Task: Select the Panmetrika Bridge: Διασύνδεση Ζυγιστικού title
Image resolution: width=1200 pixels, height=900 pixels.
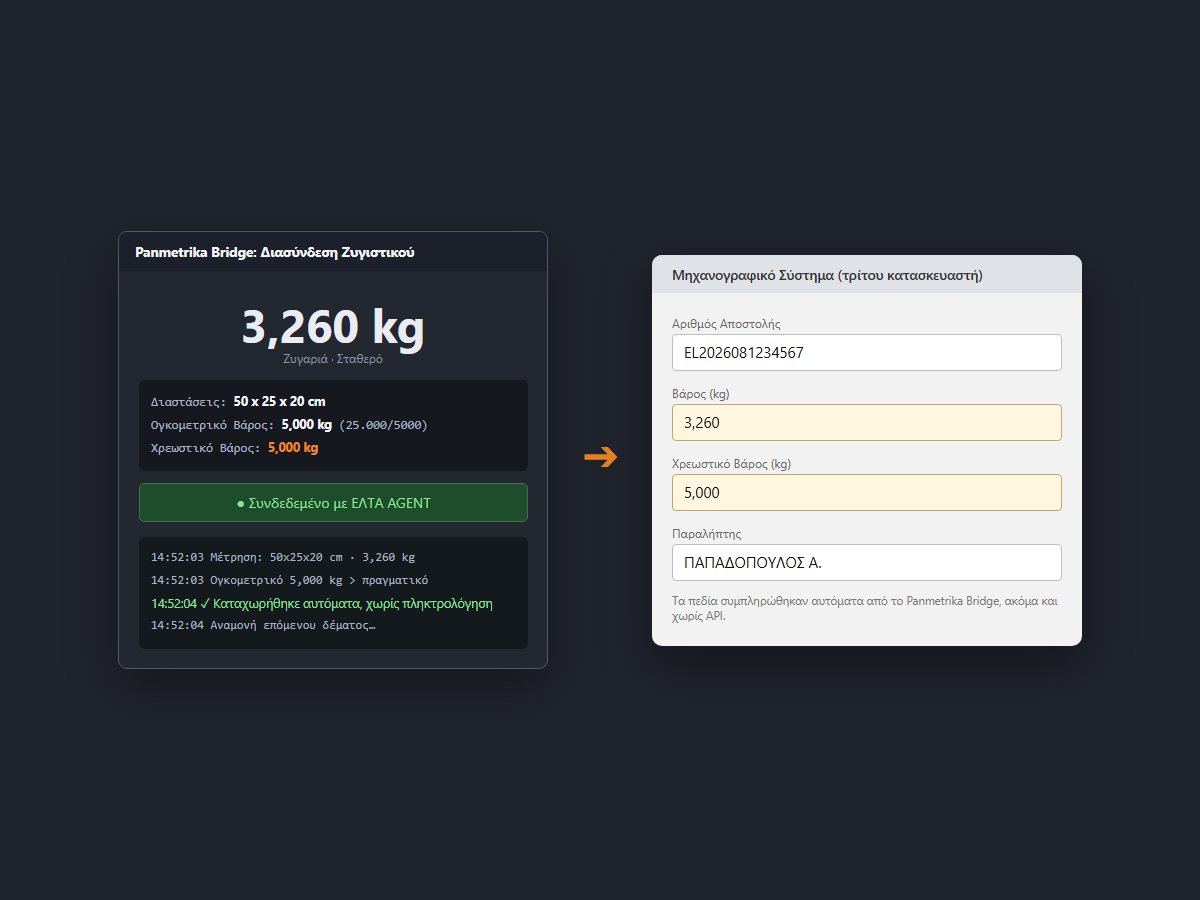Action: pyautogui.click(x=275, y=252)
